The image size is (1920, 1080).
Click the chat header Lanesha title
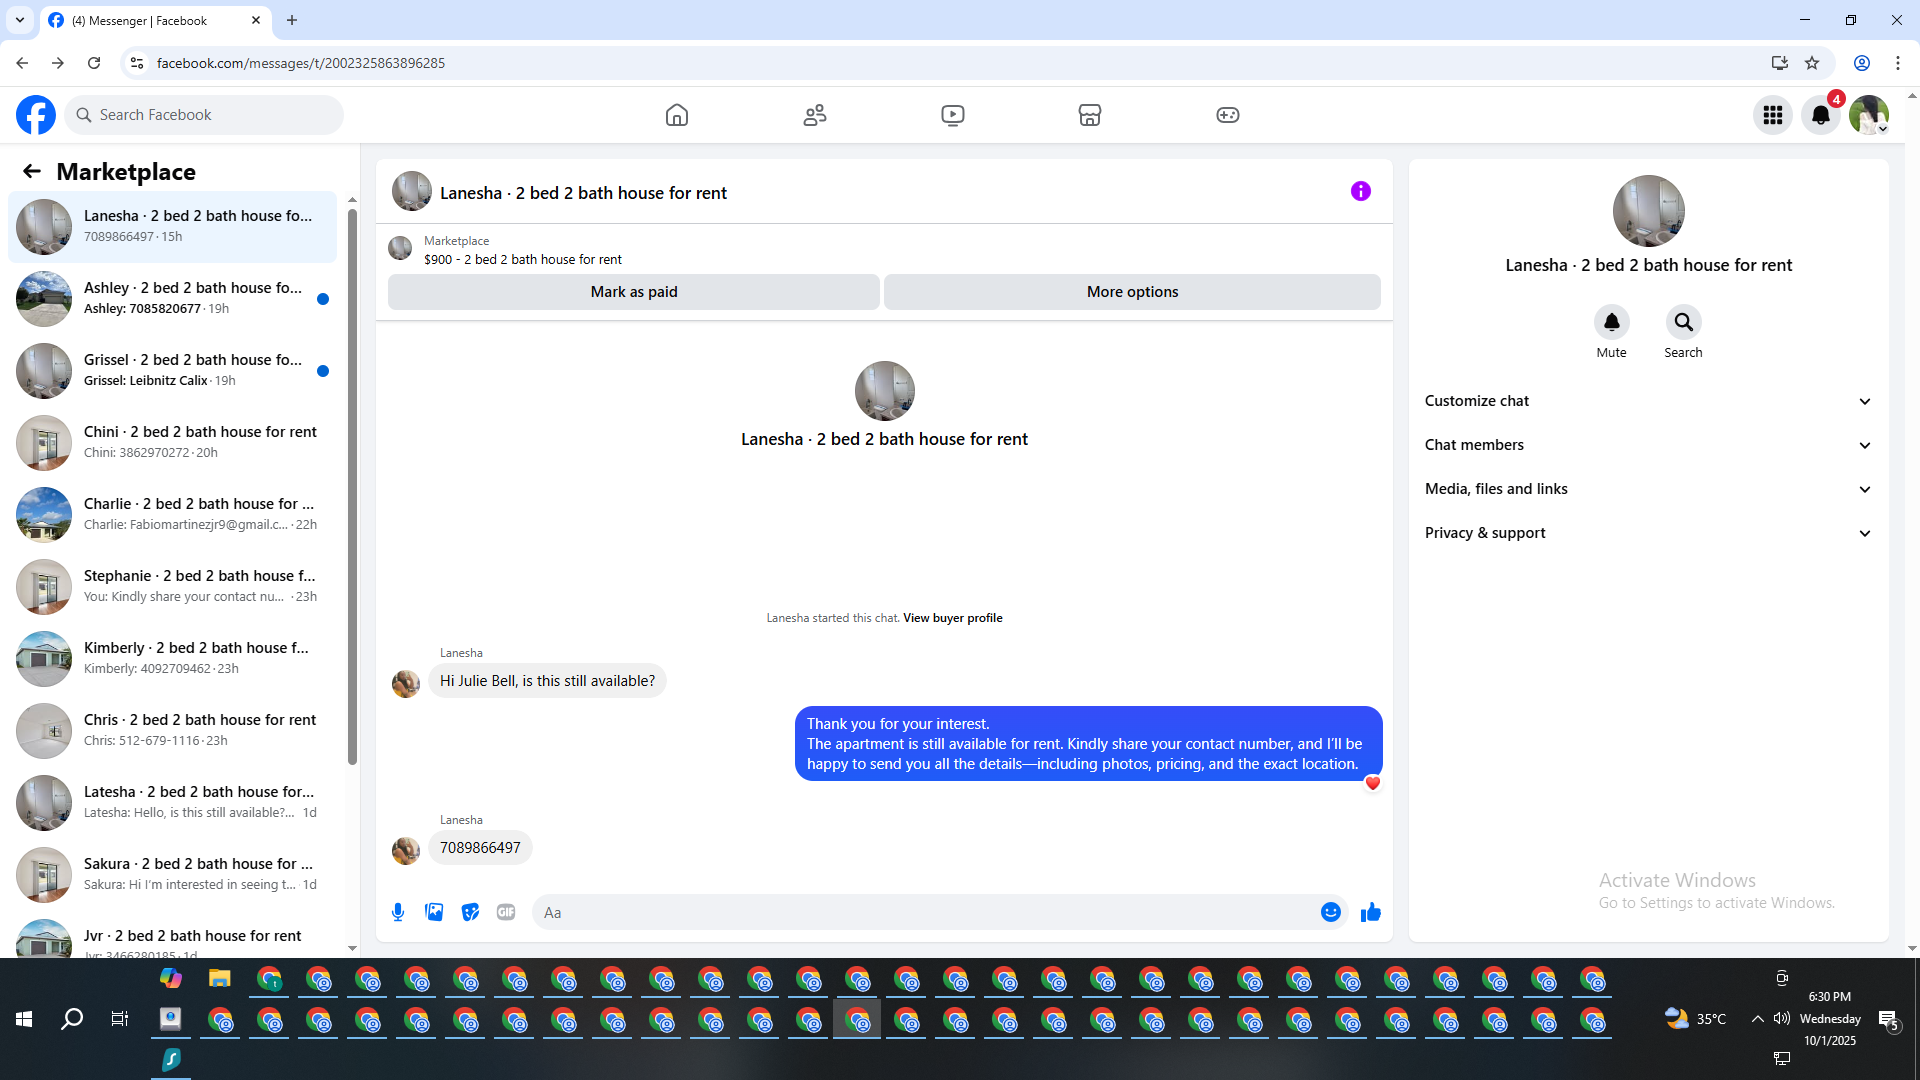[583, 193]
